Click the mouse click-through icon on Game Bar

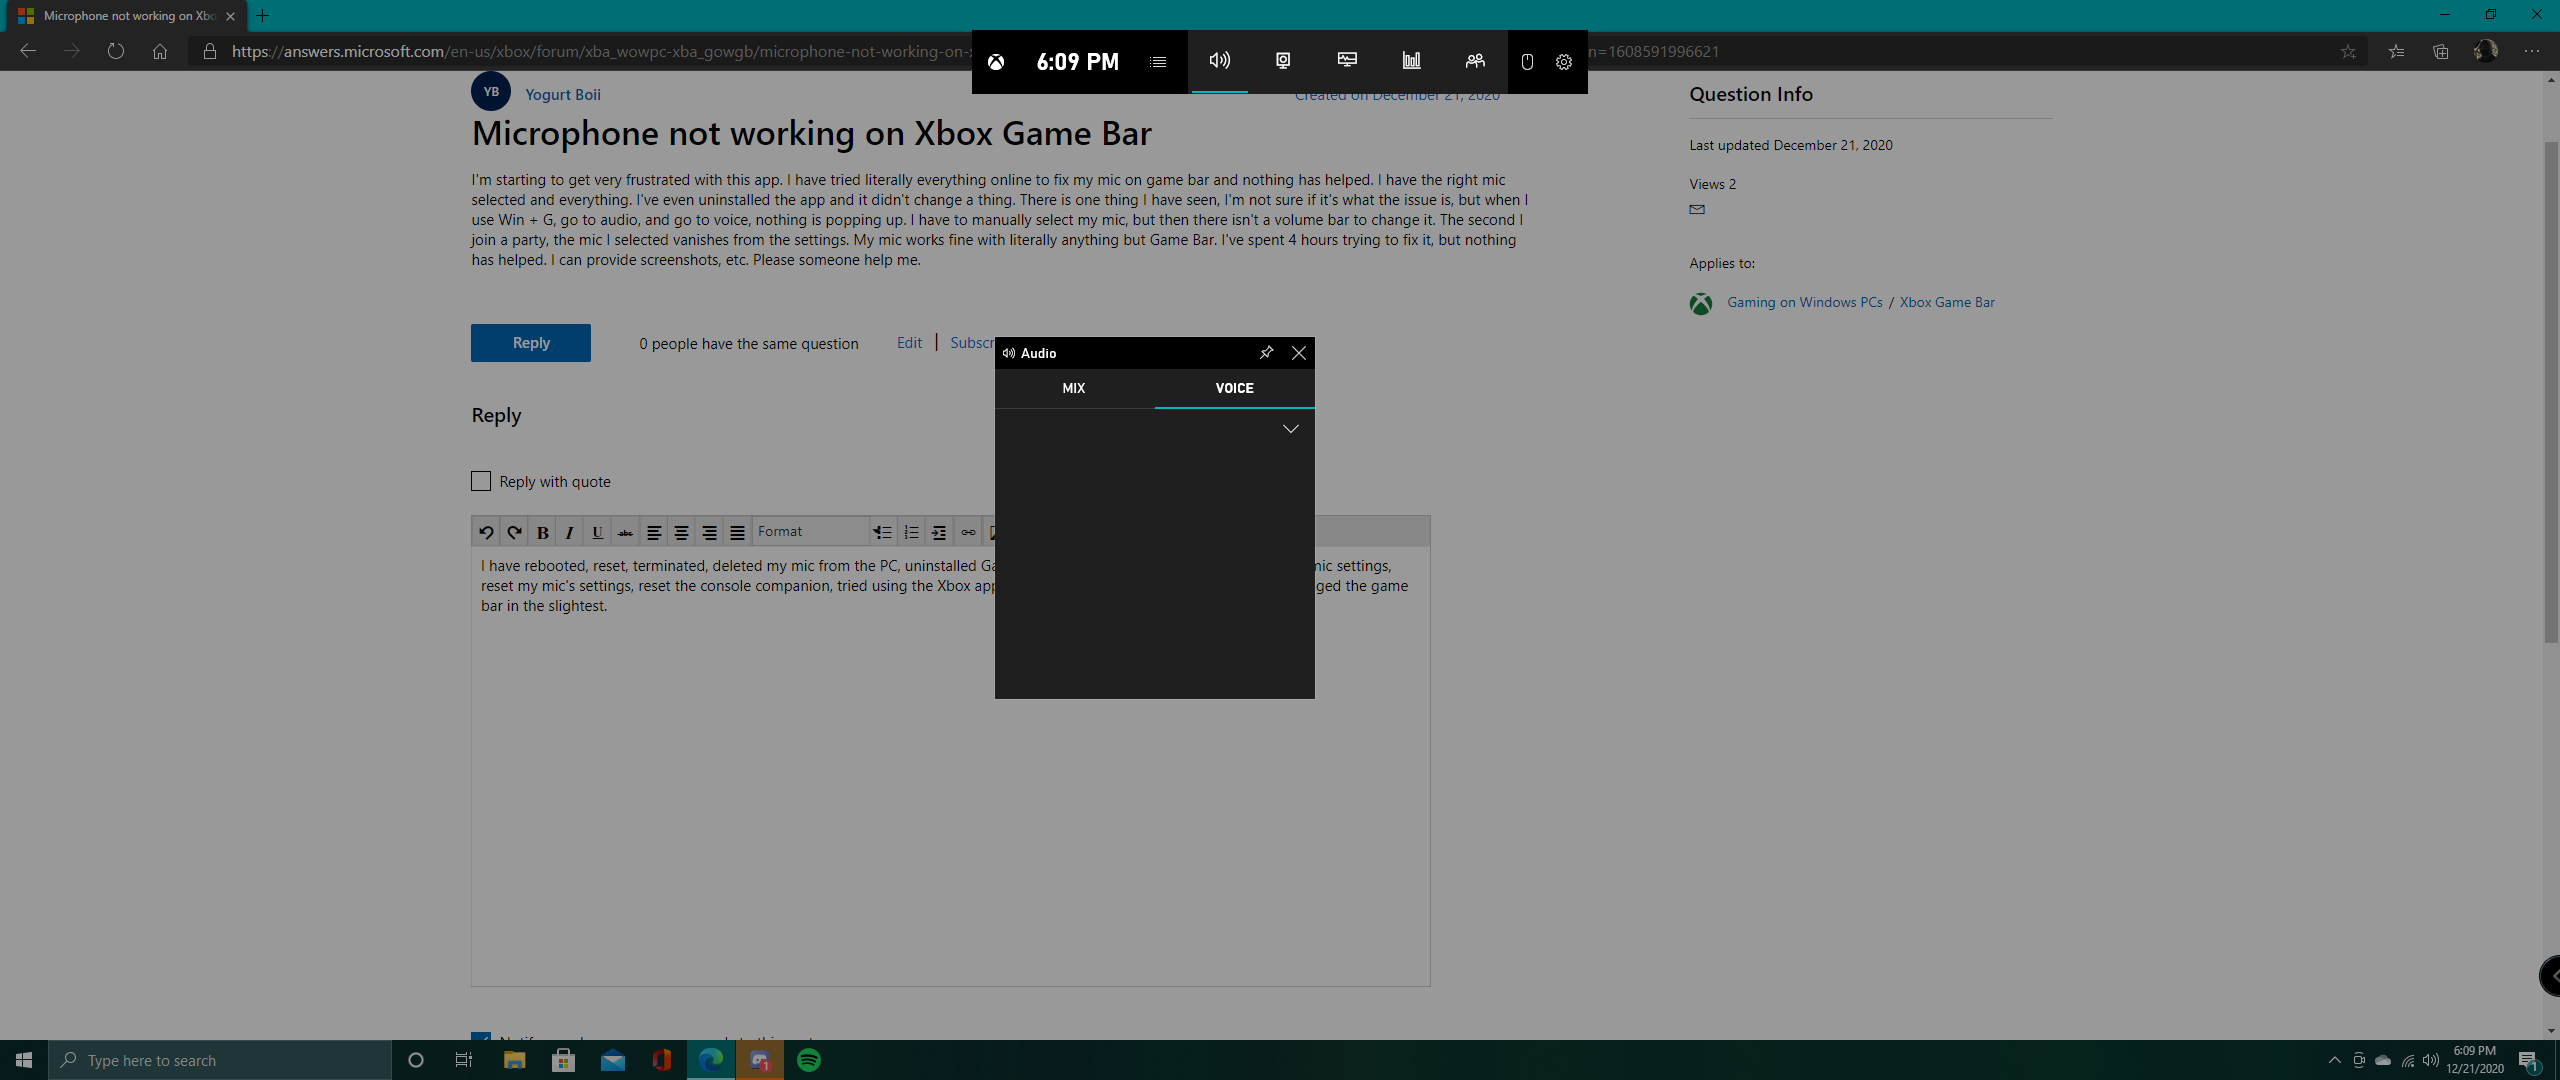[x=1527, y=62]
